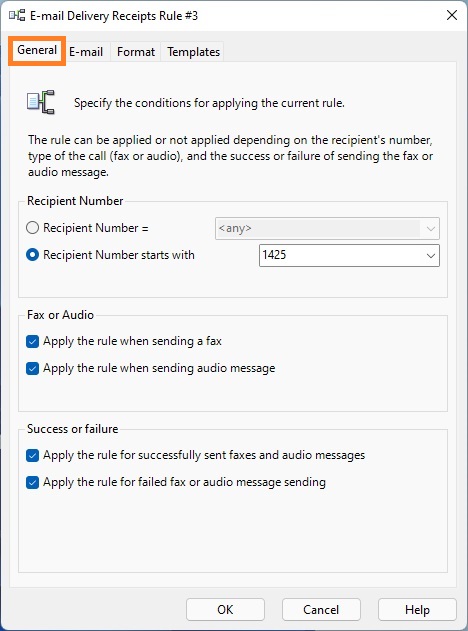Select the General tab
468x631 pixels.
(37, 50)
